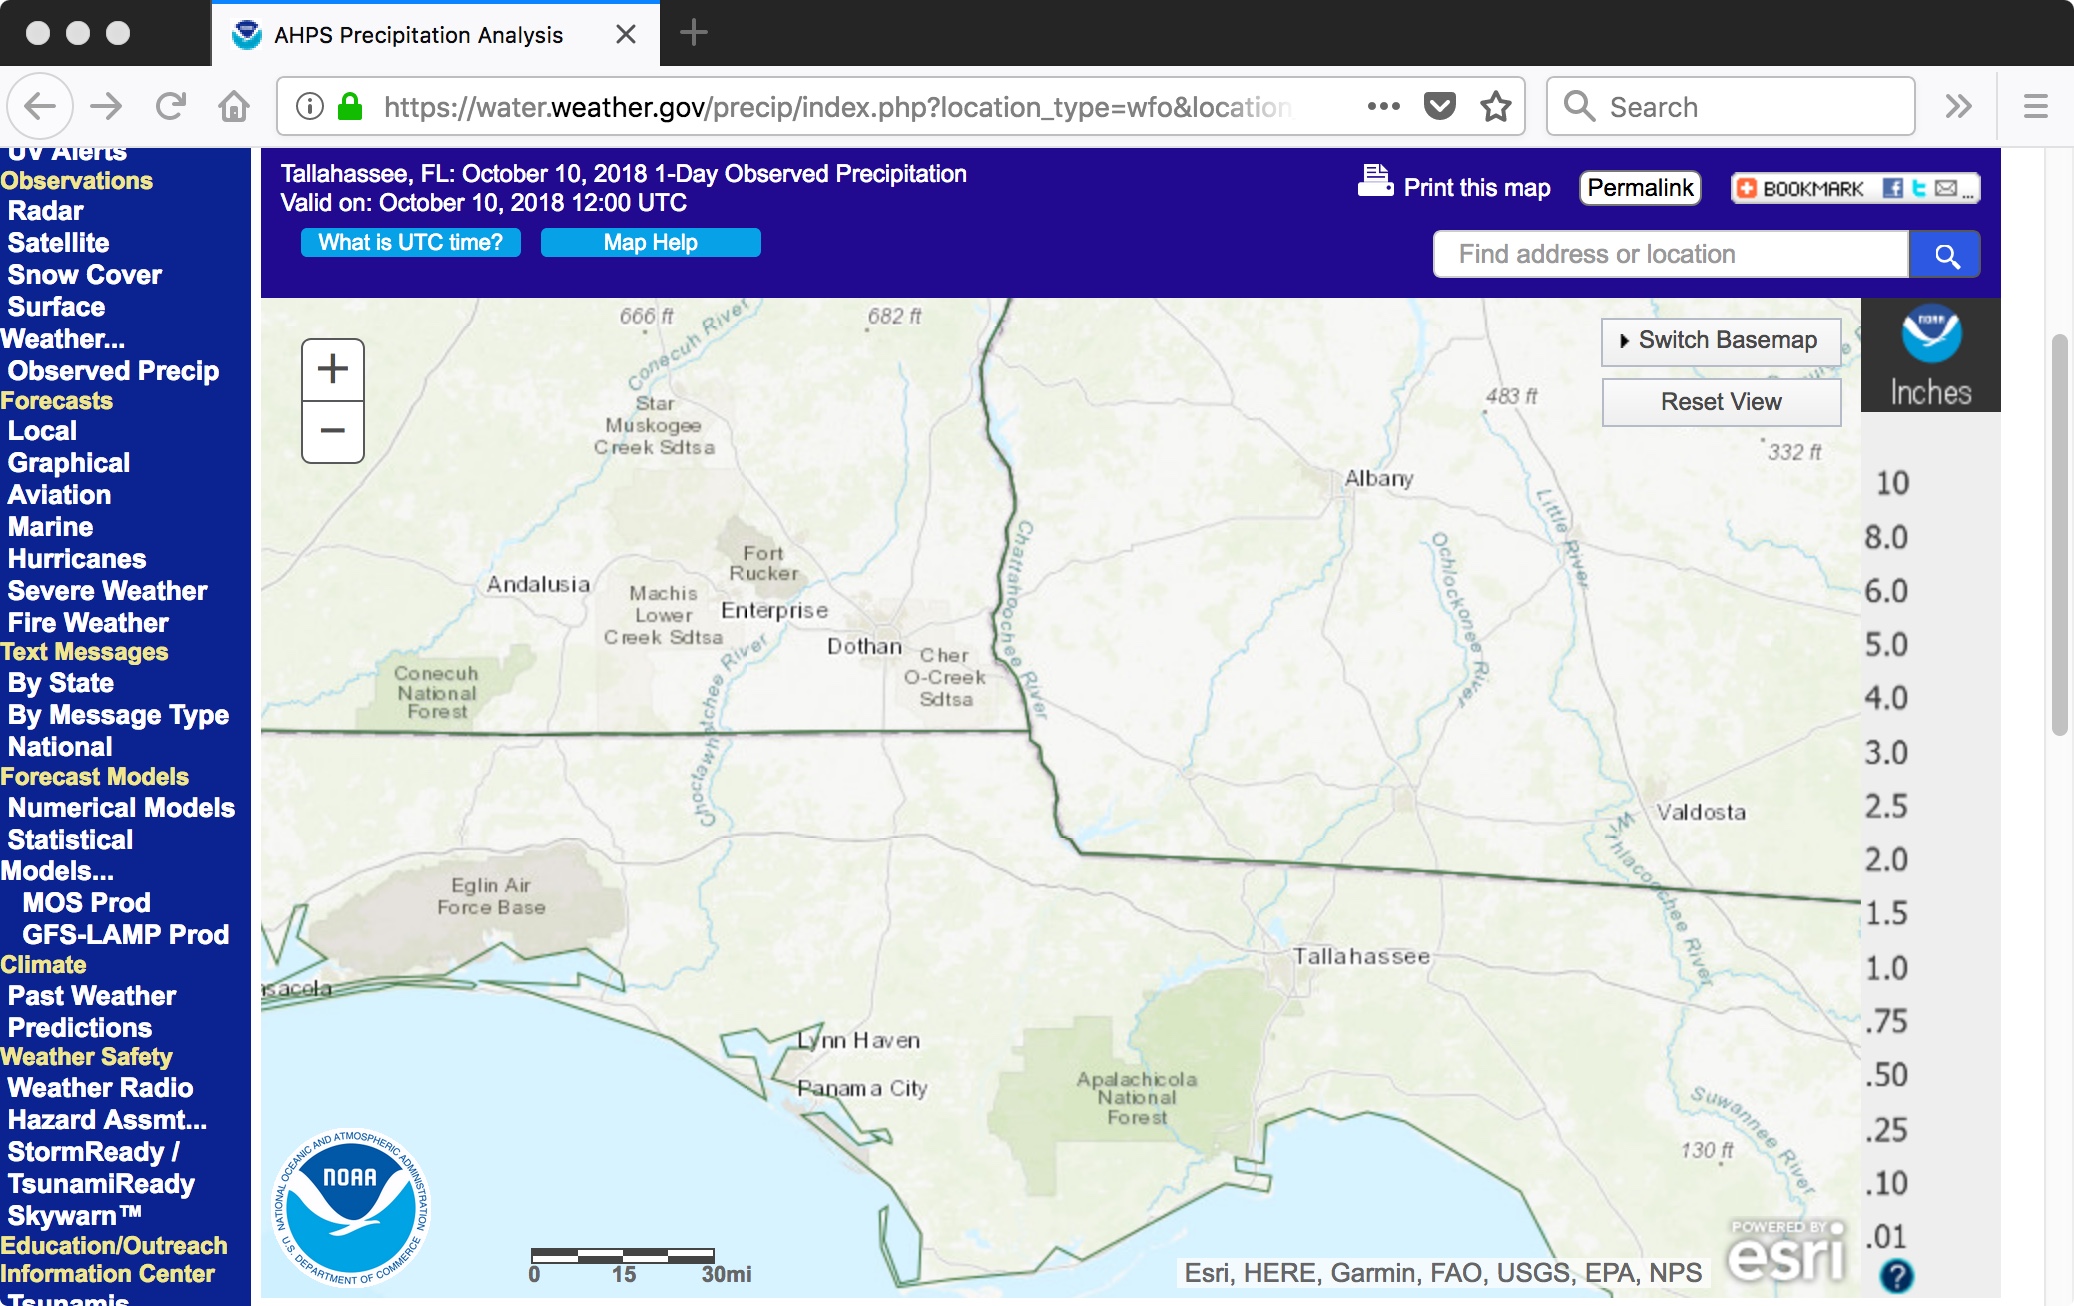Open Numerical Models sidebar link
Viewport: 2074px width, 1306px height.
121,808
